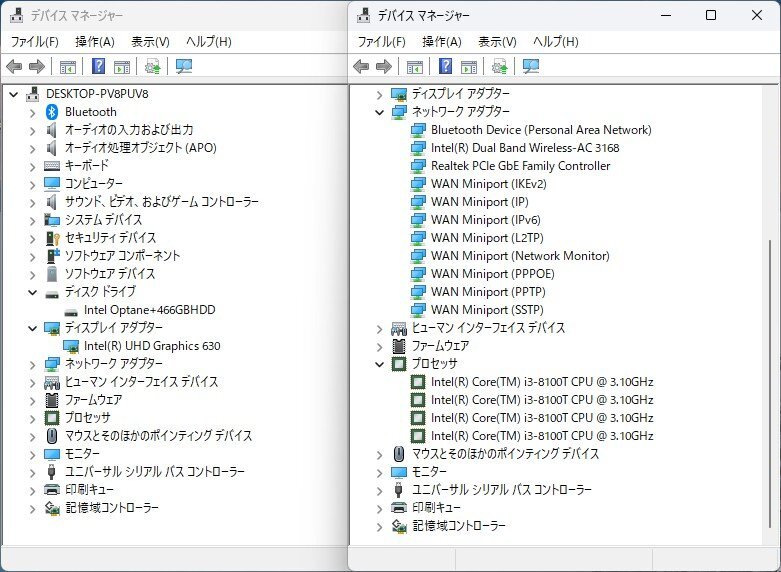Click Back arrow in right Device Manager toolbar
Screen dimensions: 781x572
tap(361, 66)
